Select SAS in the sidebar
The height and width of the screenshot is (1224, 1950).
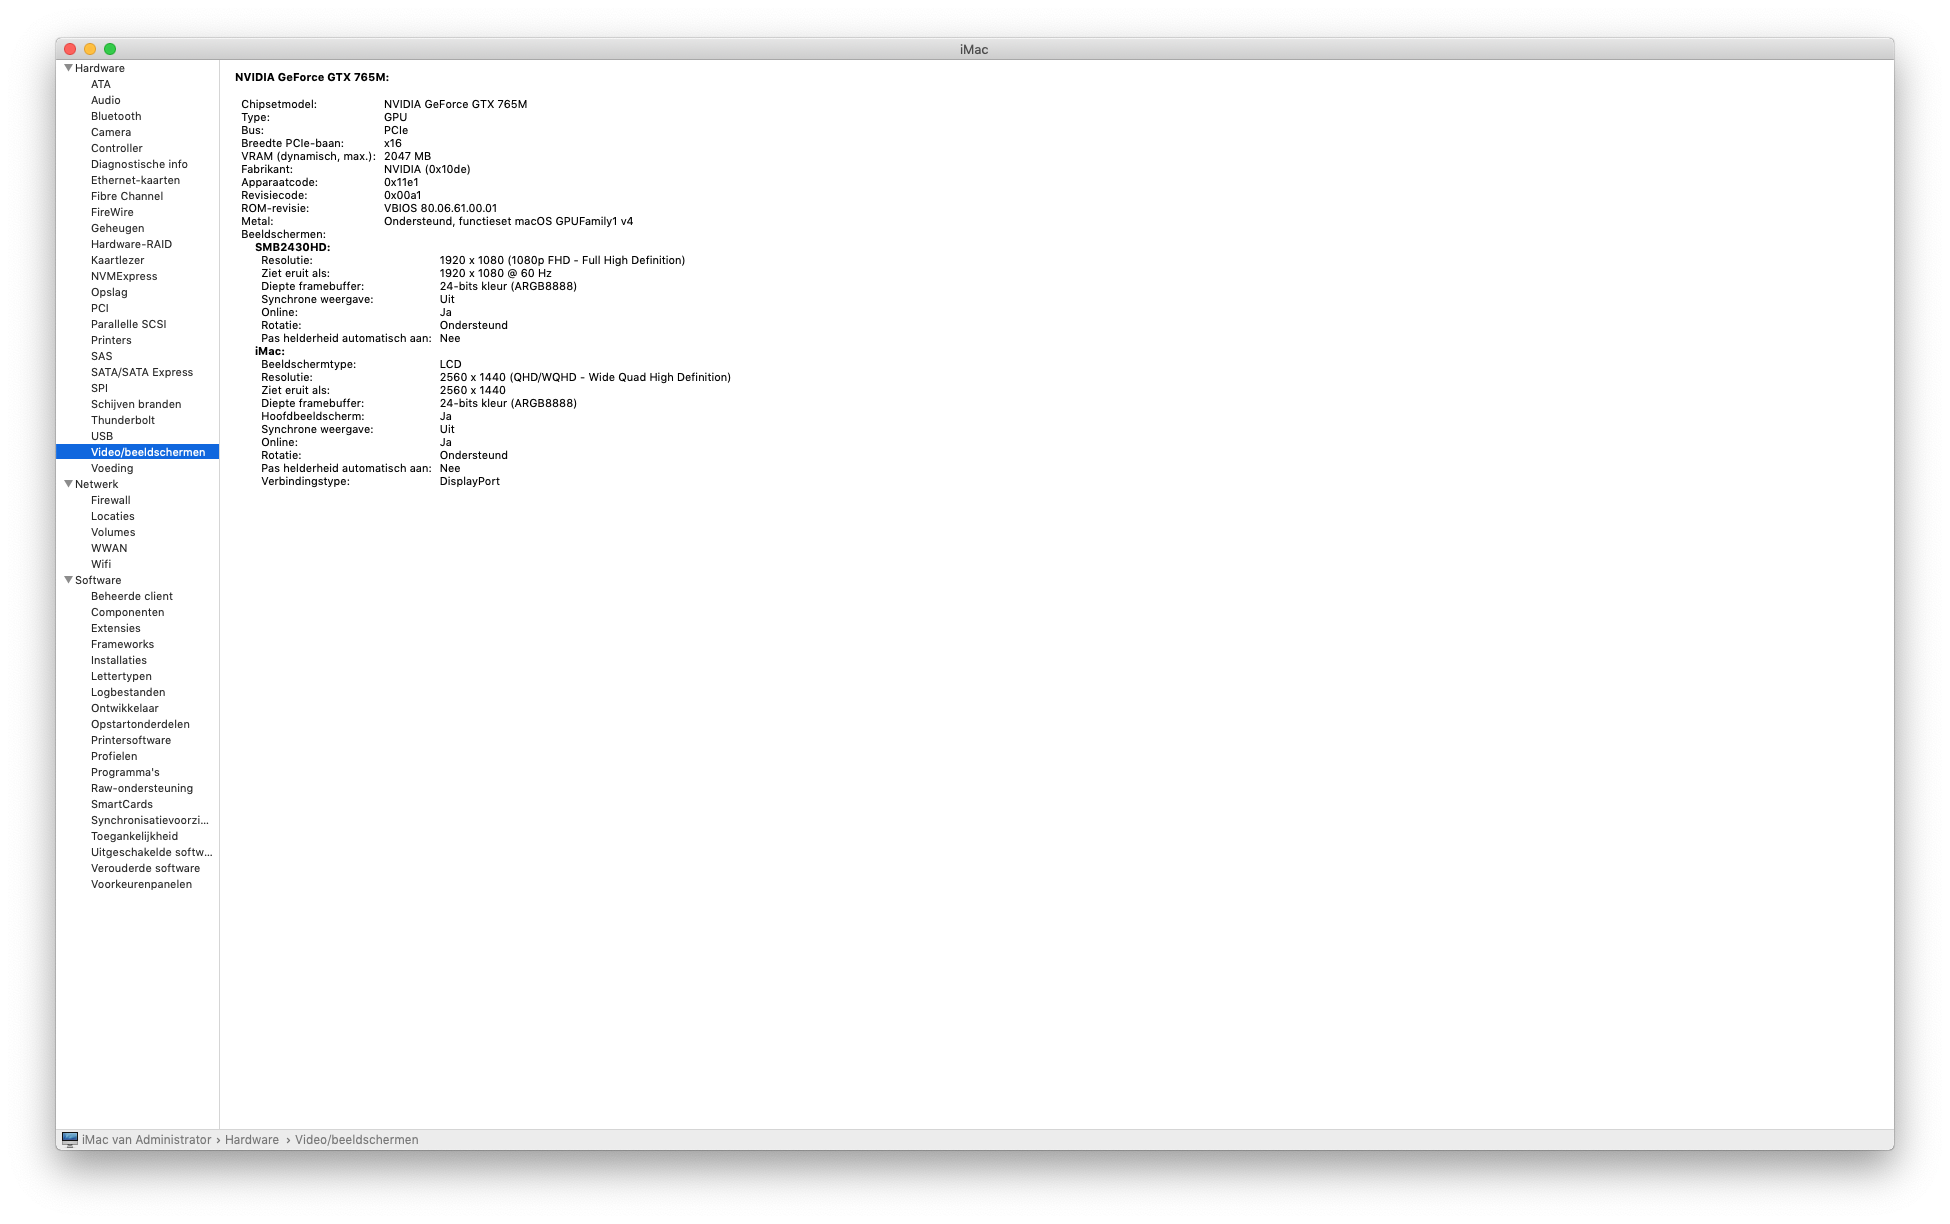[x=102, y=356]
